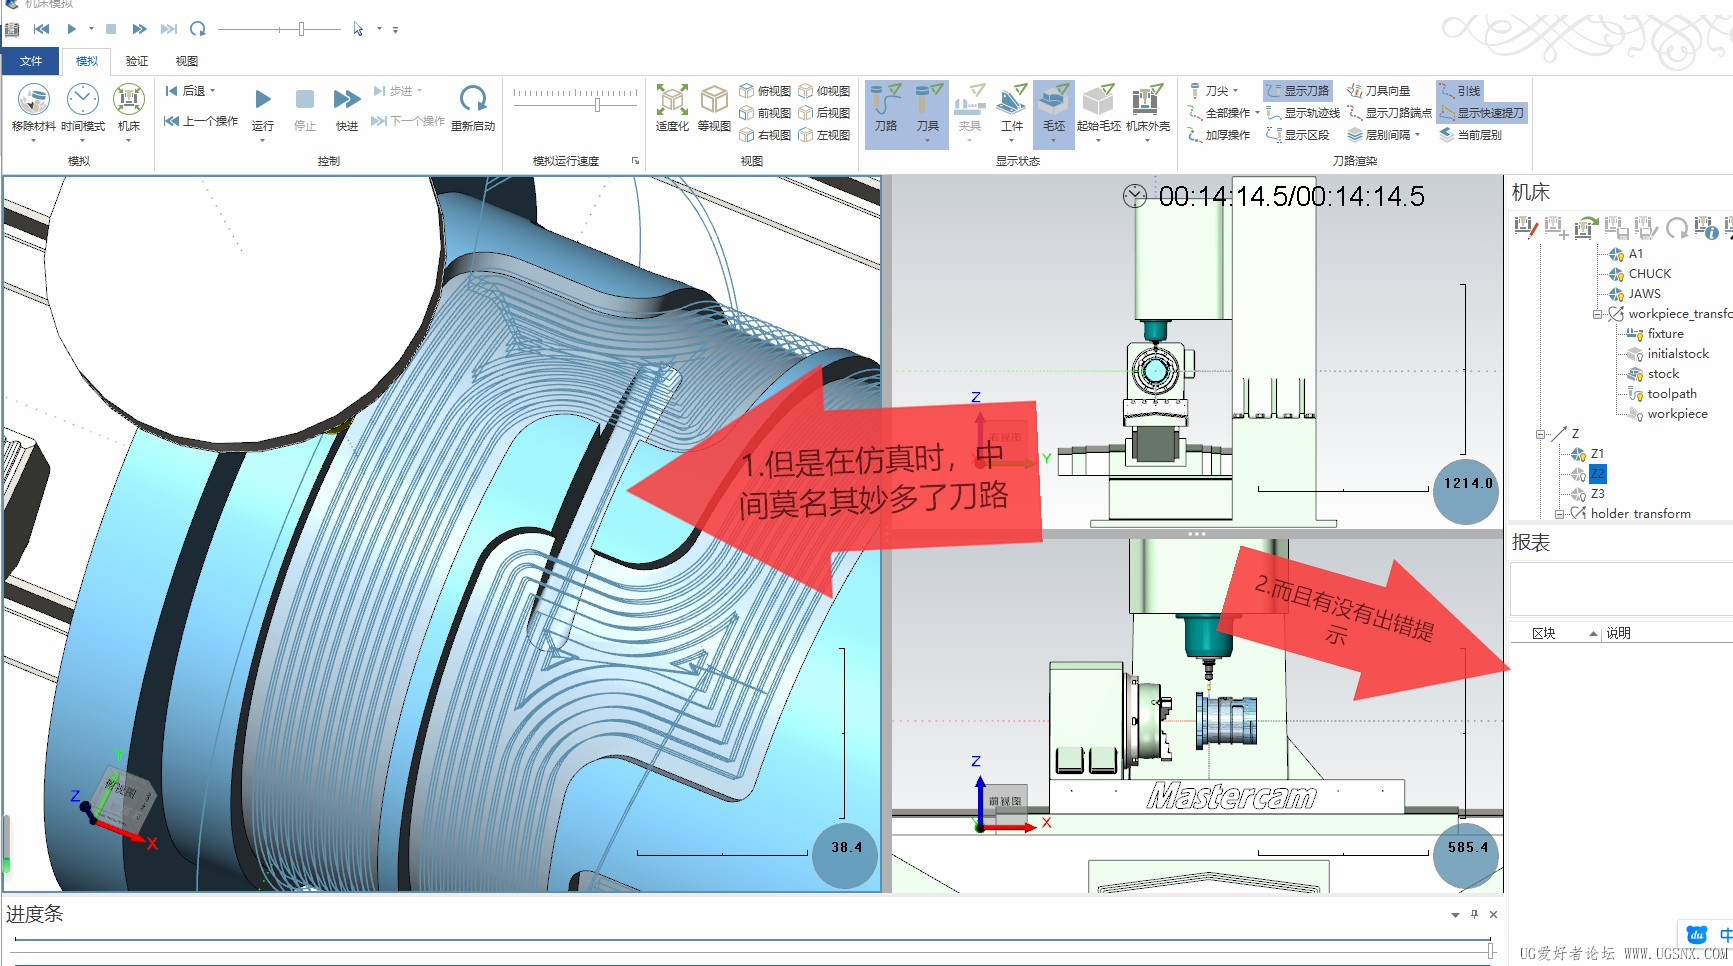Collapse the Z axis tree node
This screenshot has width=1733, height=966.
[1540, 434]
